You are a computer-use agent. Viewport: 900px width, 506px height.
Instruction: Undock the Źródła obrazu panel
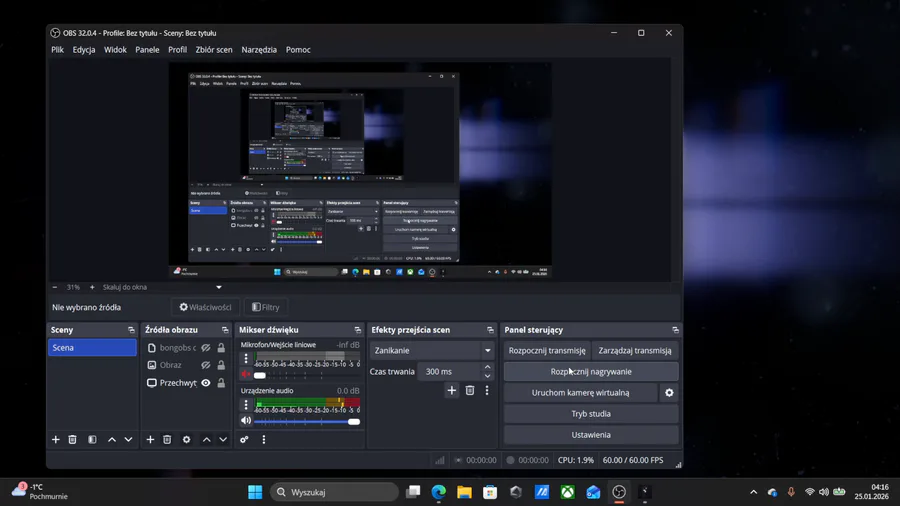click(225, 330)
